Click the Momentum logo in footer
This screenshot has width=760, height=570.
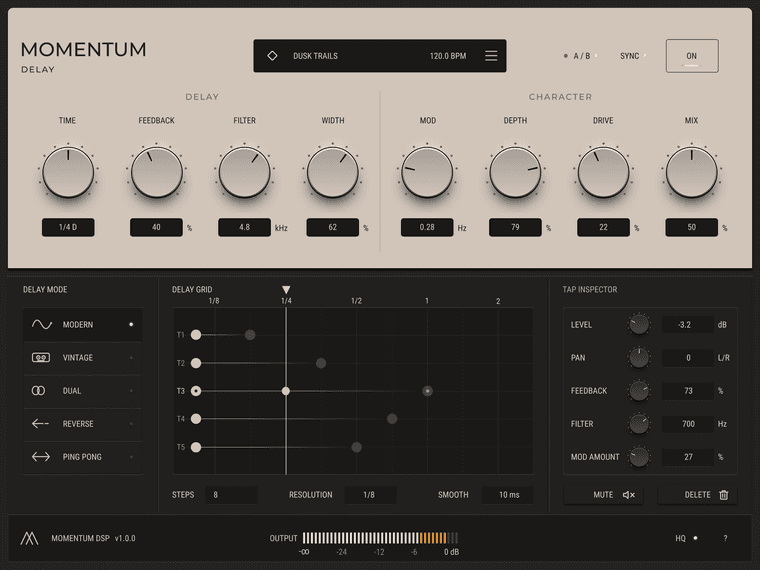(29, 538)
